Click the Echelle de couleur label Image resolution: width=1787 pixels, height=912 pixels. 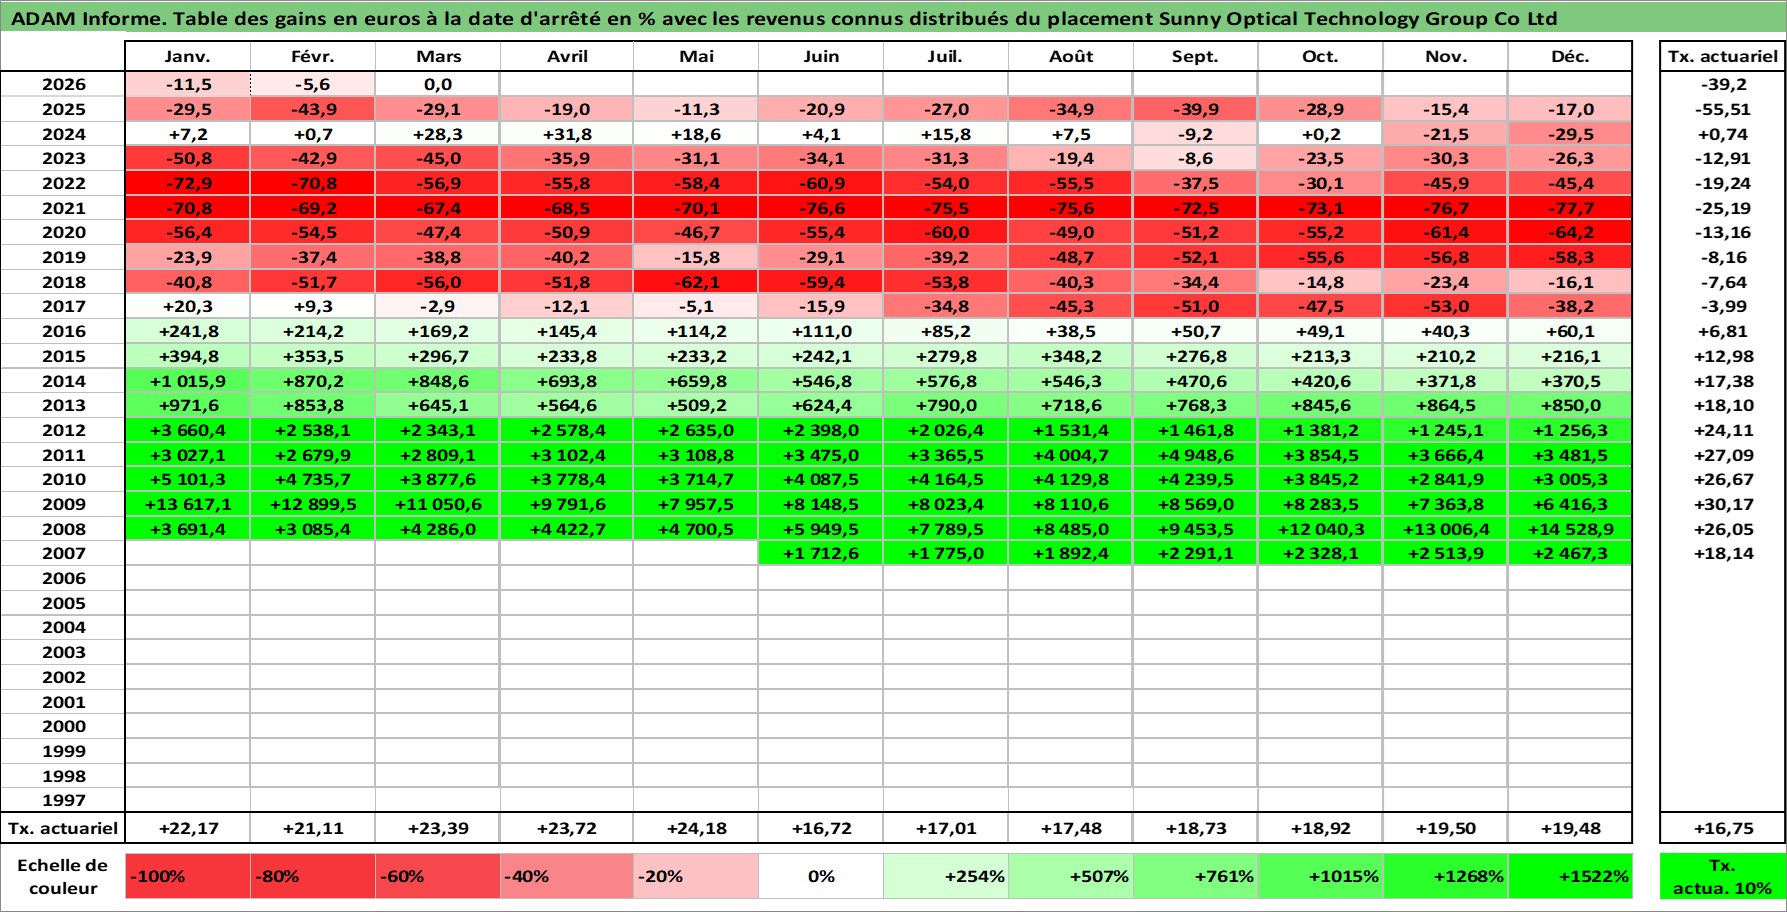pos(63,876)
